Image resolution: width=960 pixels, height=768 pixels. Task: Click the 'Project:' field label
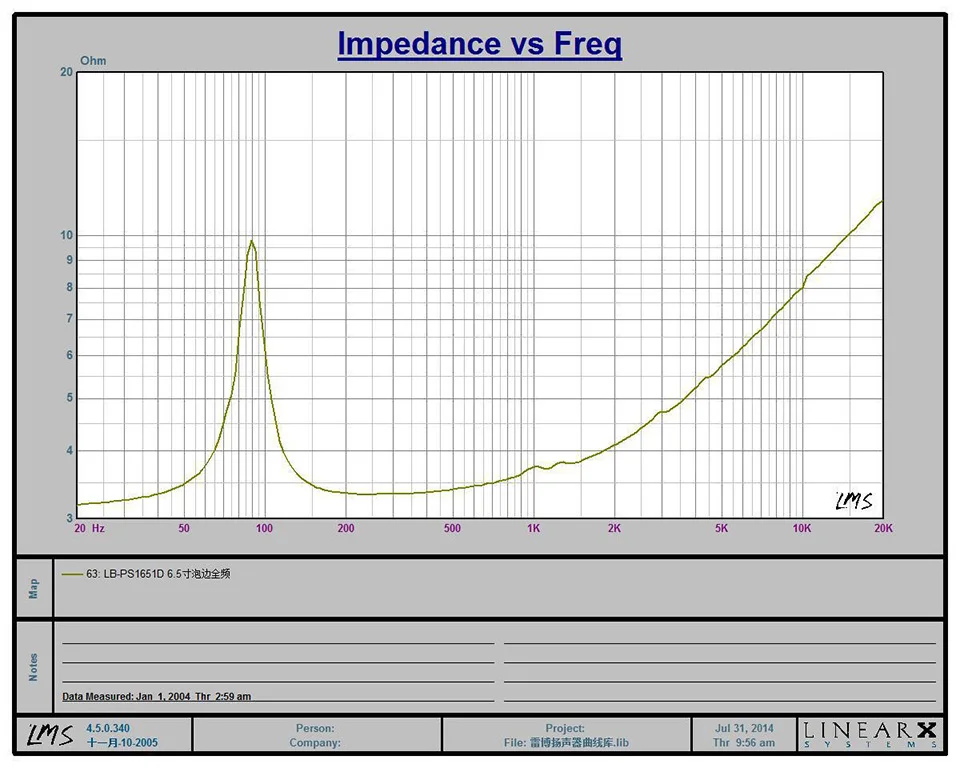[565, 728]
